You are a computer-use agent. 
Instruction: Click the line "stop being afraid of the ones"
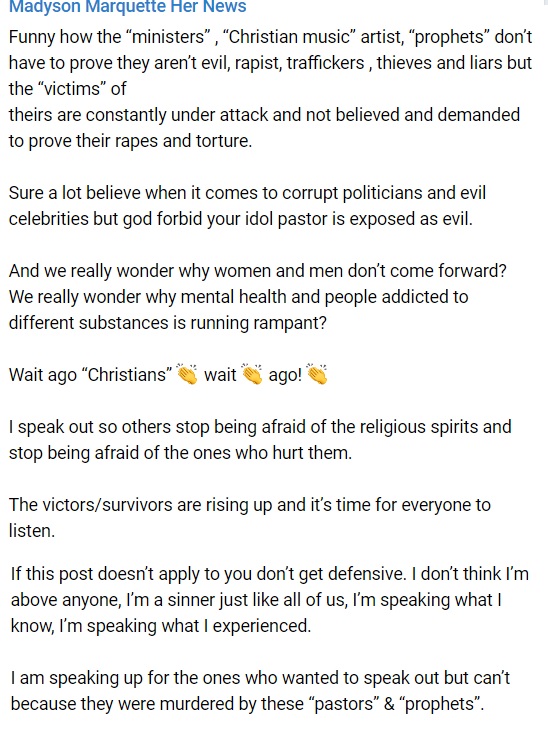(180, 452)
